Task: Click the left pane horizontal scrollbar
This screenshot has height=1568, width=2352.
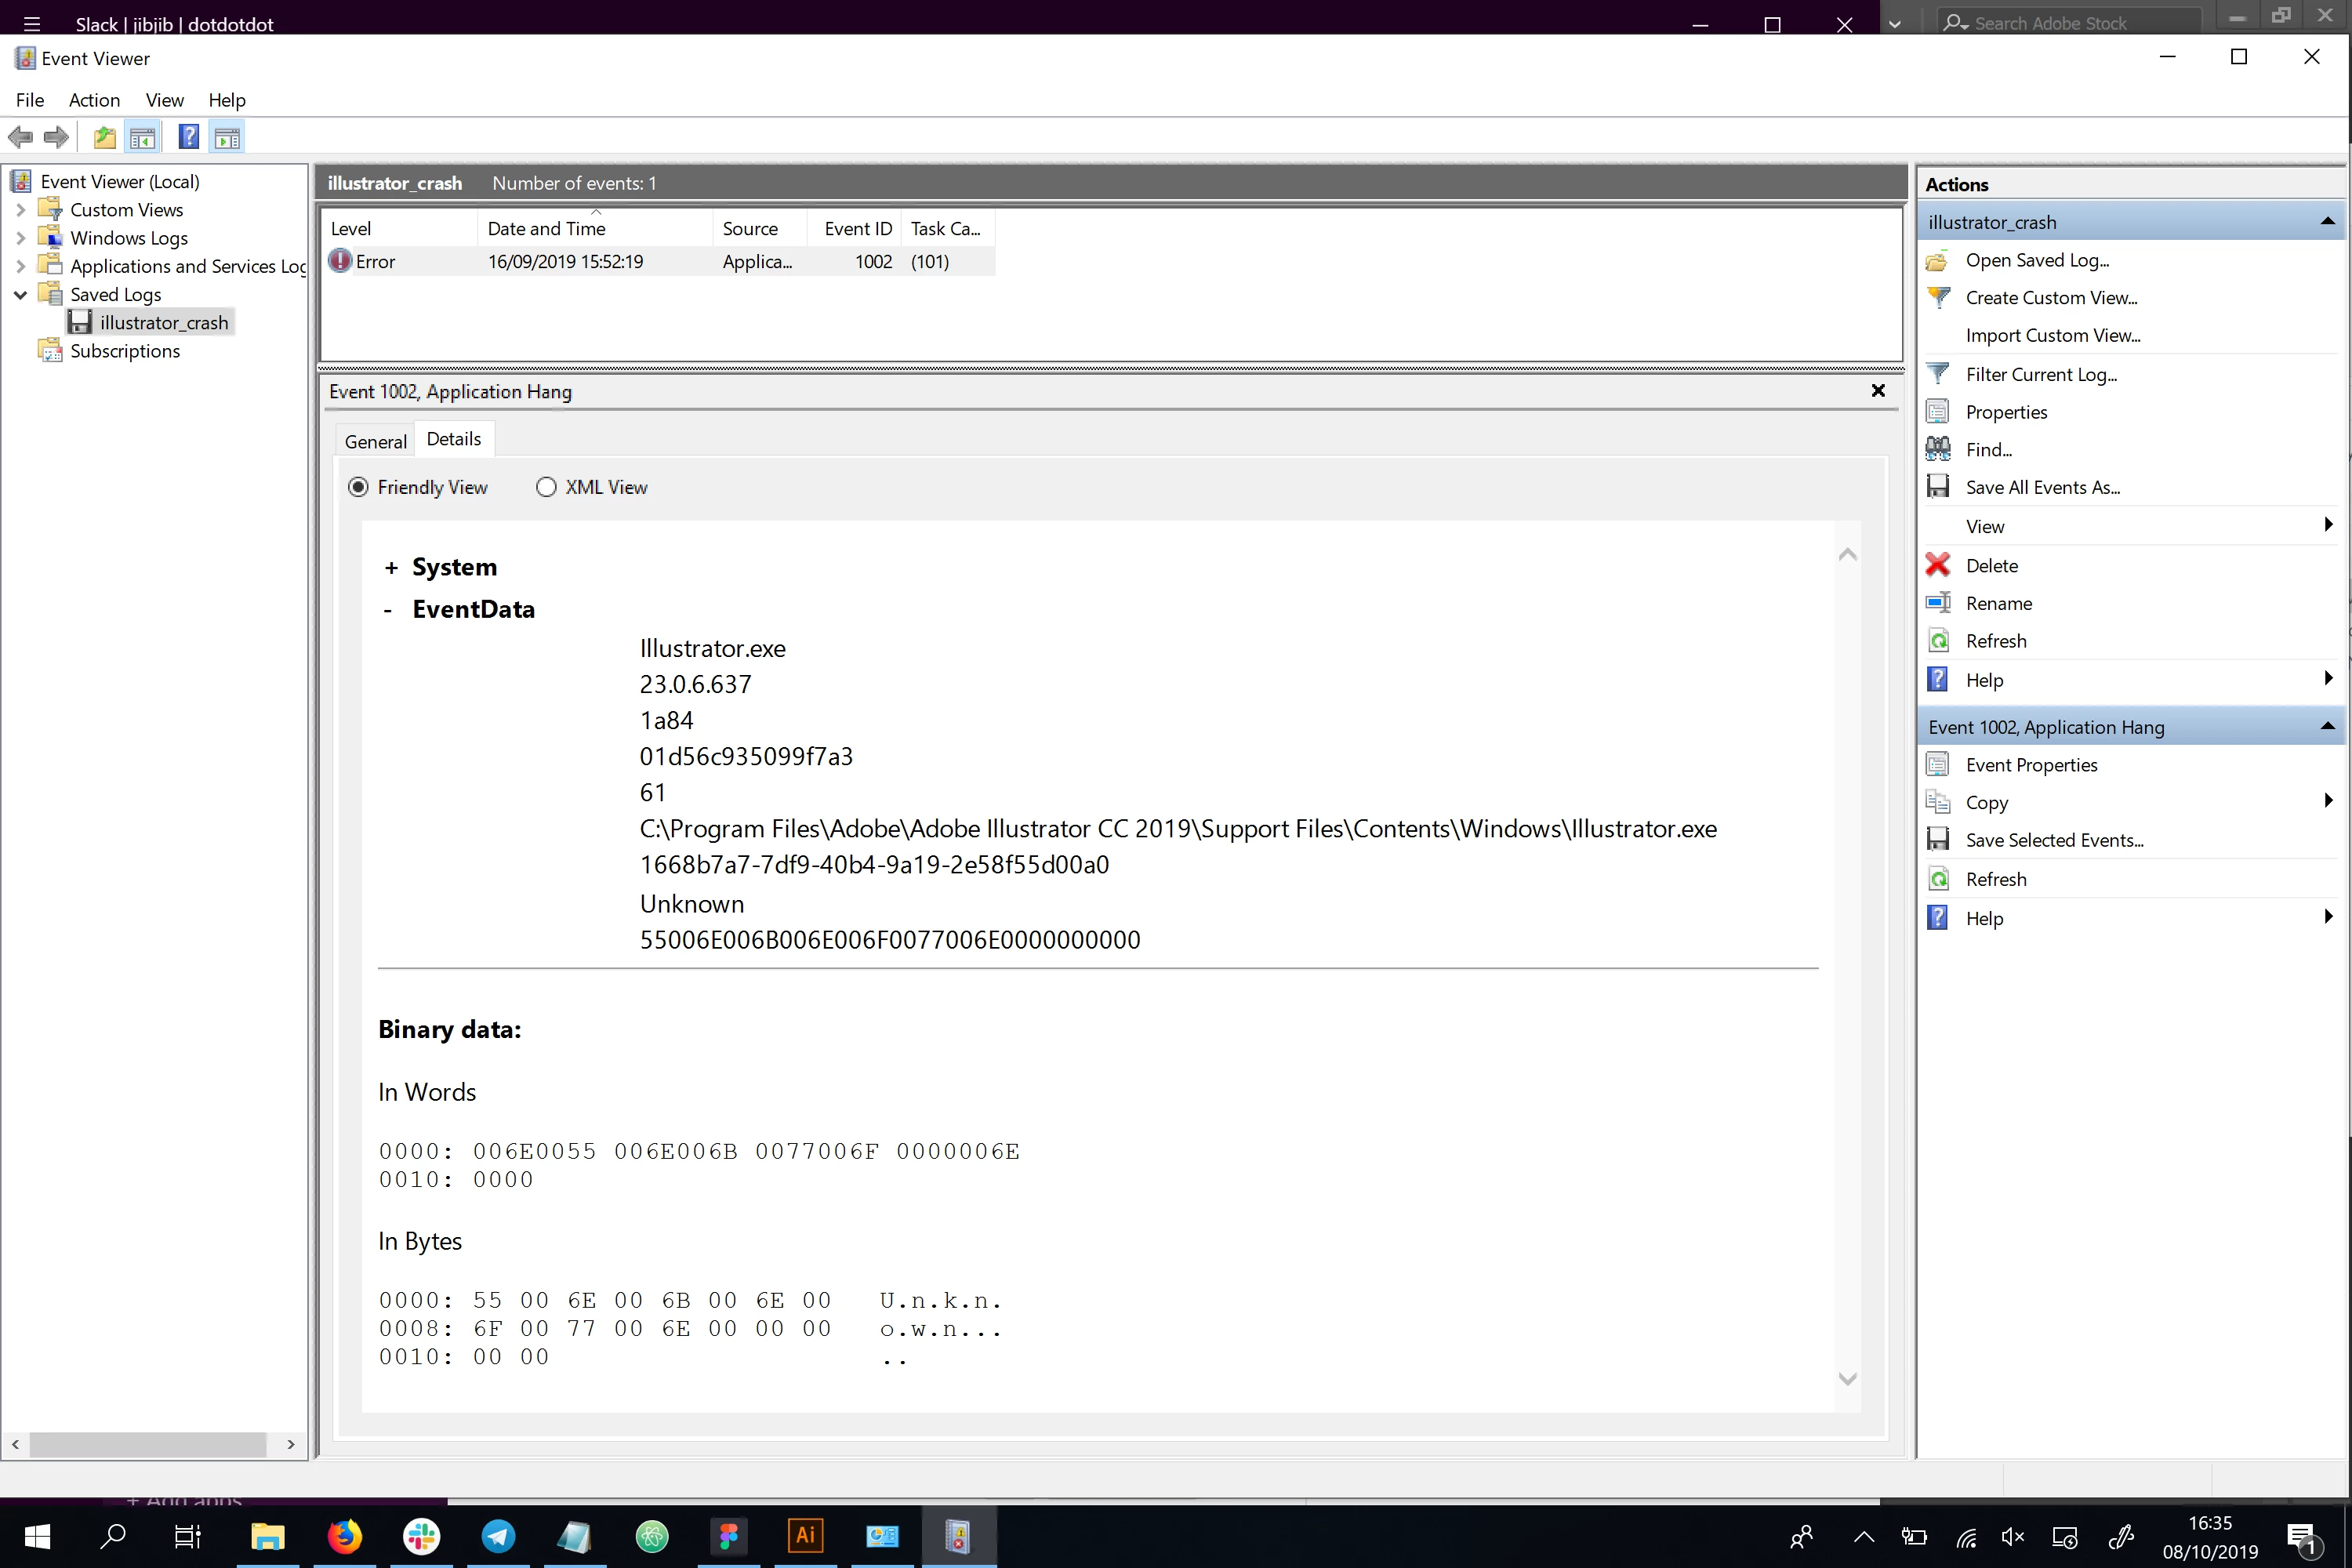Action: [x=148, y=1444]
